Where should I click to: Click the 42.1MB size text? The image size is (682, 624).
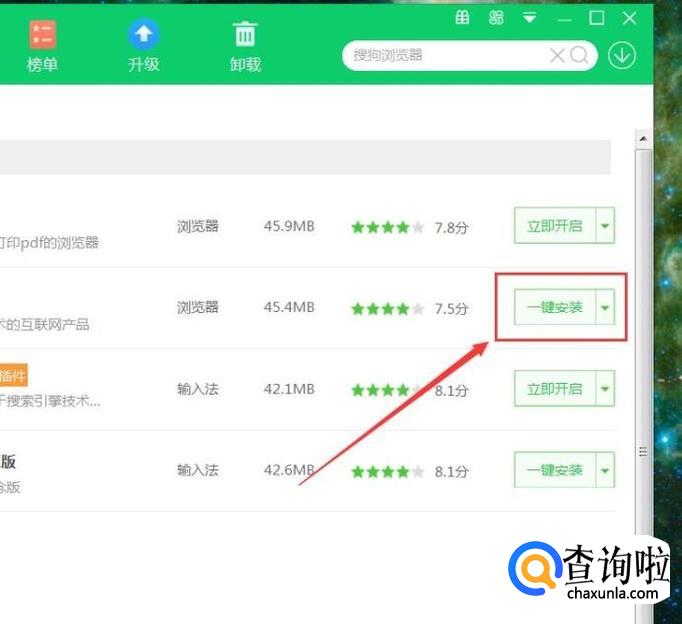coord(289,389)
